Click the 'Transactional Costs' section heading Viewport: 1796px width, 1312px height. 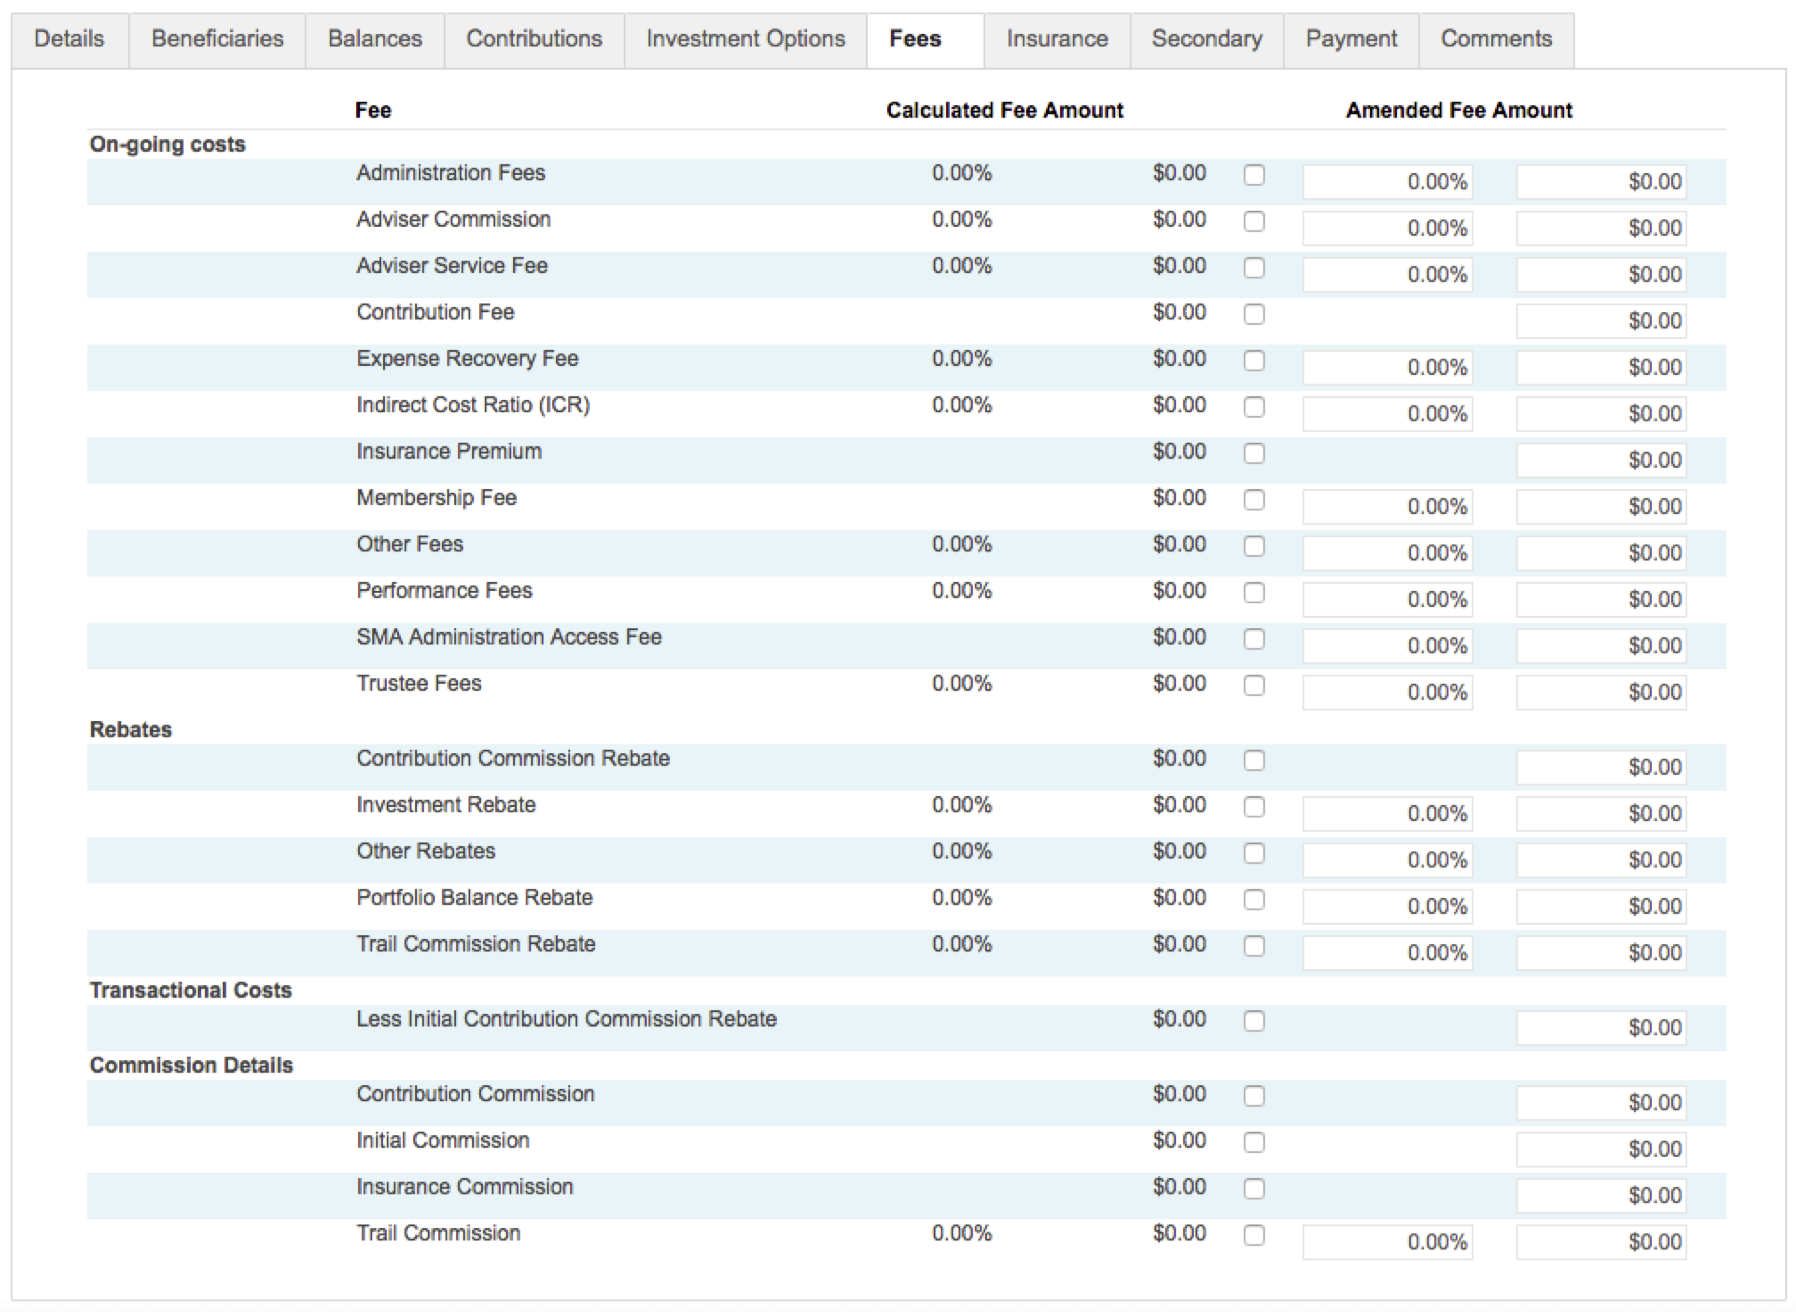191,991
